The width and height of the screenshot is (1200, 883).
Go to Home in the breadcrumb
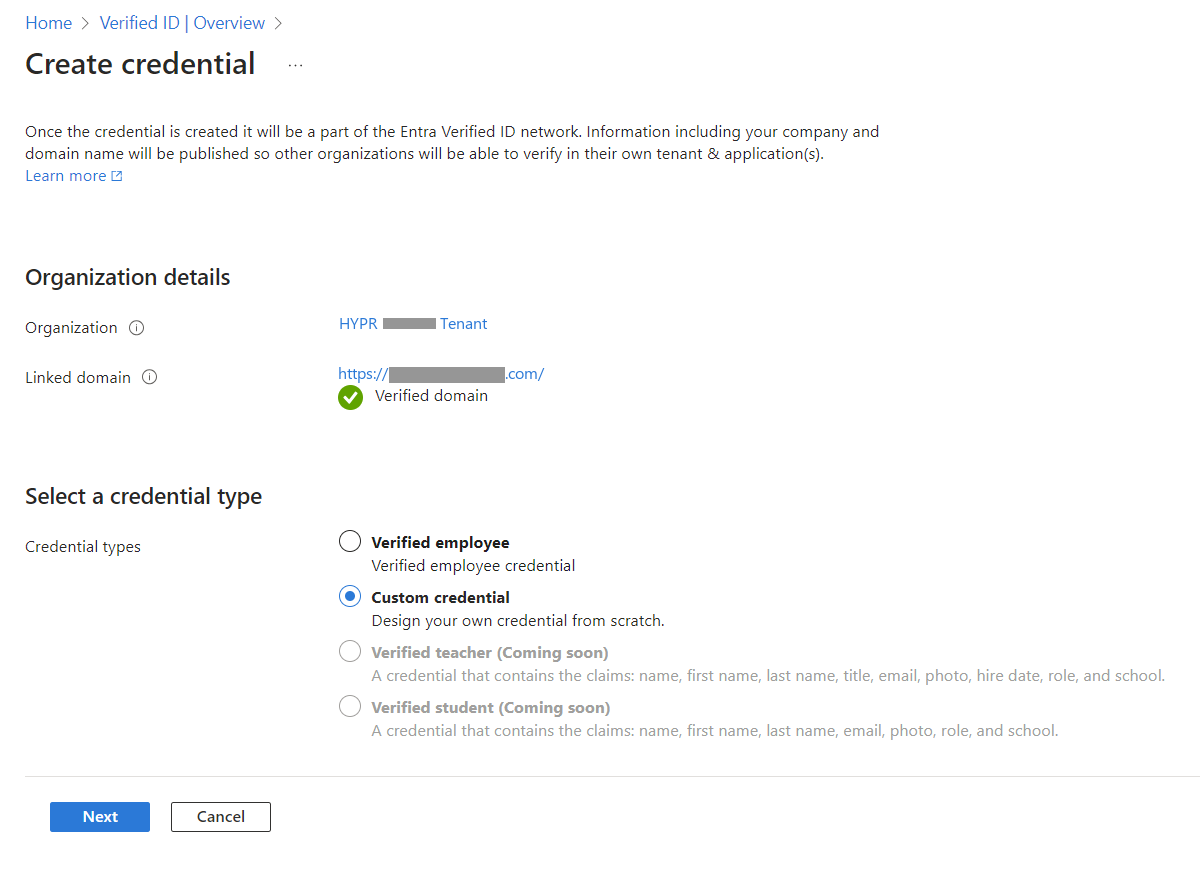click(48, 23)
